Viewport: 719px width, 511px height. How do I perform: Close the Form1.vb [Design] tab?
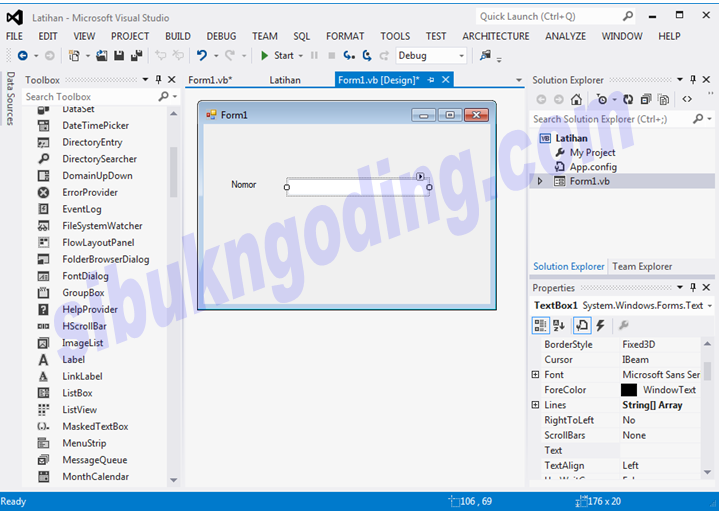click(445, 80)
